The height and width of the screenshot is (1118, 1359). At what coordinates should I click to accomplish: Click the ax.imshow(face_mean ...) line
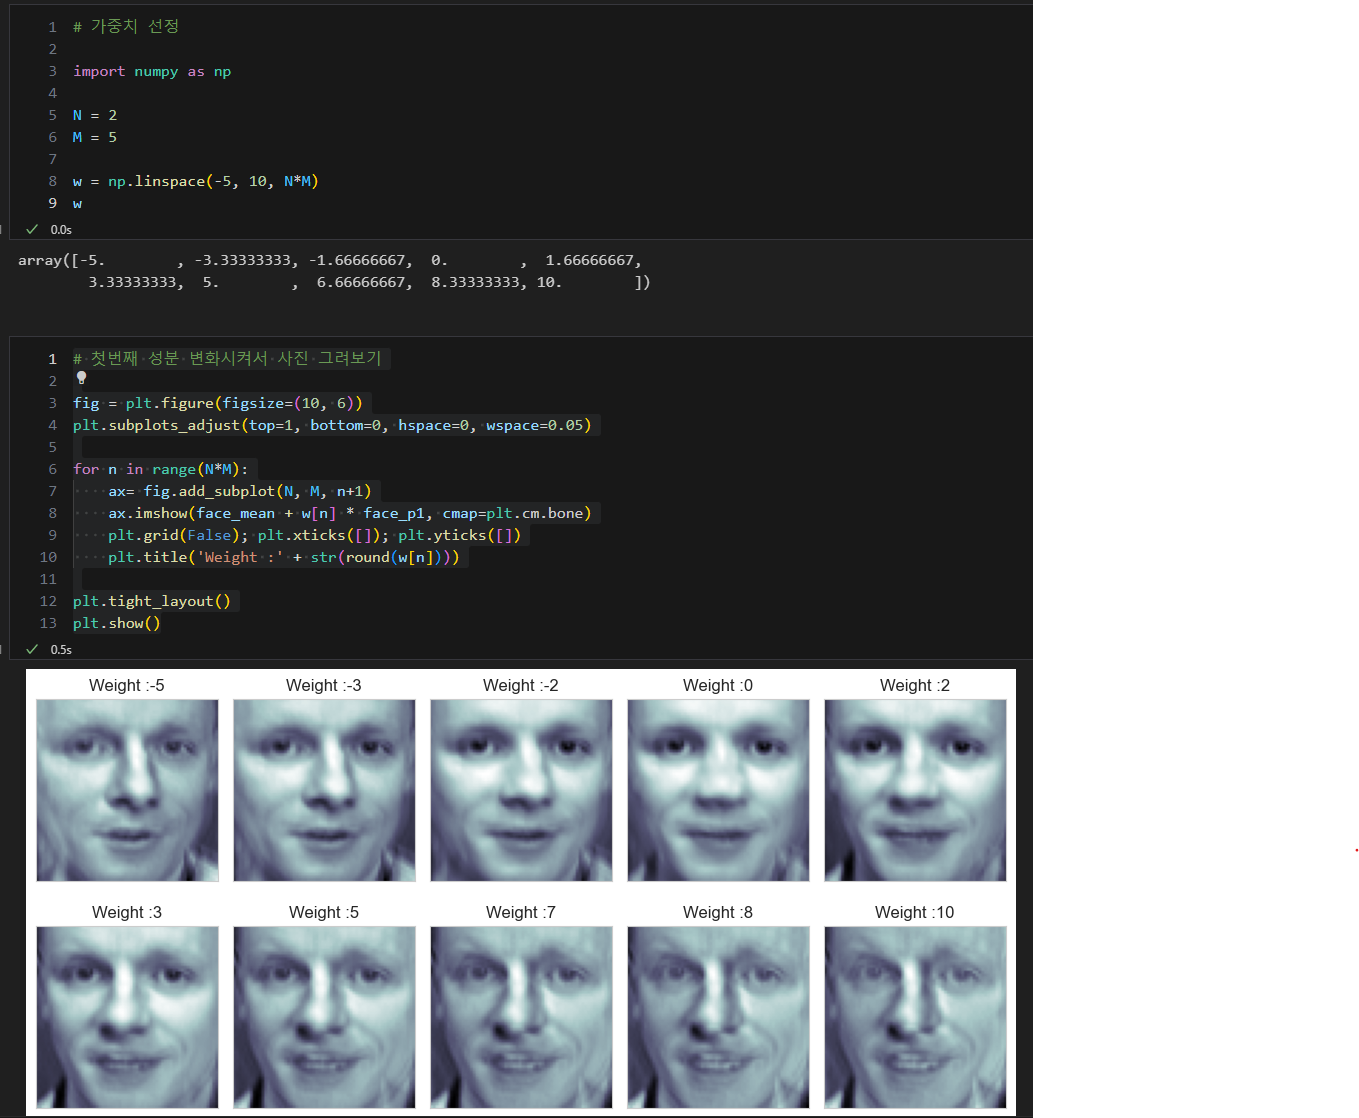350,513
